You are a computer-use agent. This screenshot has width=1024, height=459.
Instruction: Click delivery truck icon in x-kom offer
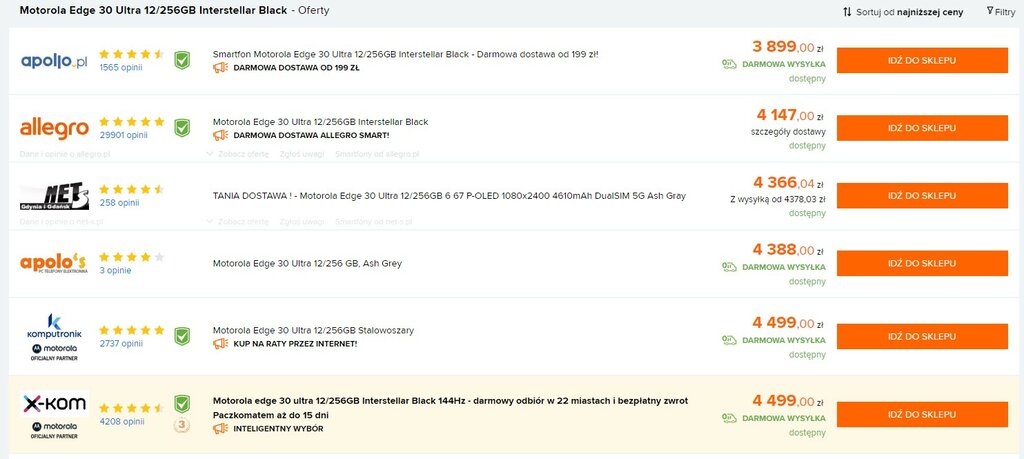[x=729, y=418]
